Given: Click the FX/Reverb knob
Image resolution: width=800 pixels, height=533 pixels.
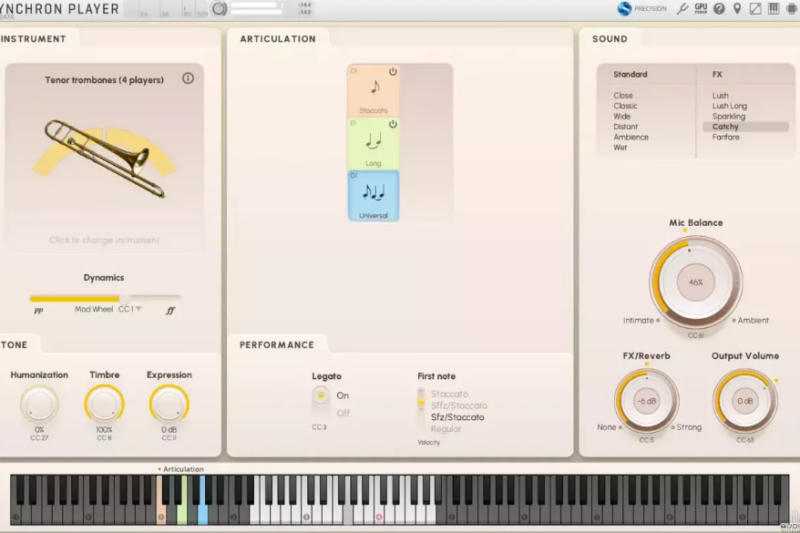Looking at the screenshot, I should [x=646, y=401].
